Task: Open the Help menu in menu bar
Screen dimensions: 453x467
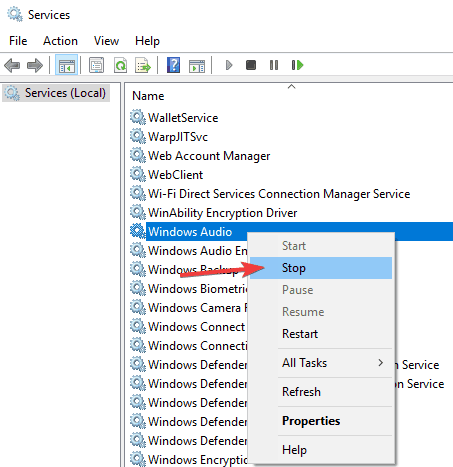Action: [x=147, y=41]
